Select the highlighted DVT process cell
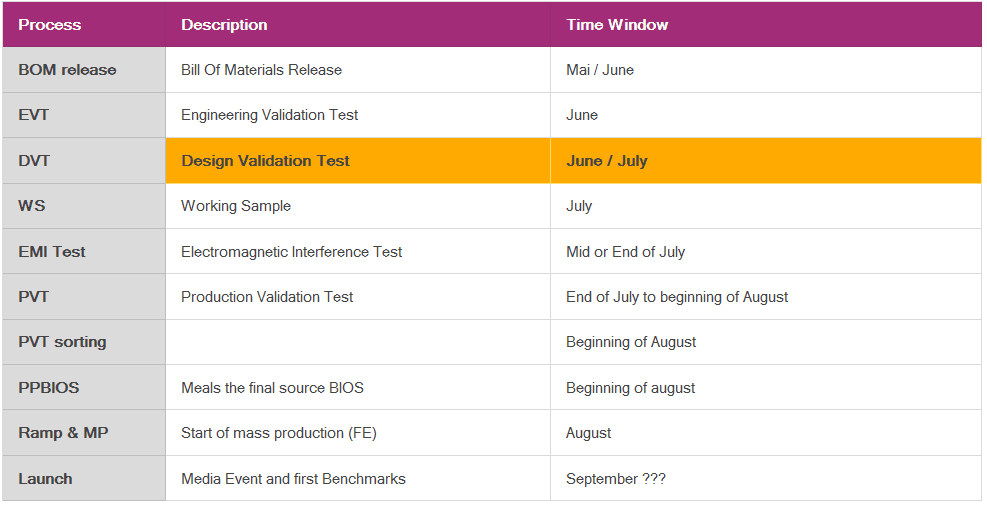Image resolution: width=987 pixels, height=507 pixels. pos(34,161)
